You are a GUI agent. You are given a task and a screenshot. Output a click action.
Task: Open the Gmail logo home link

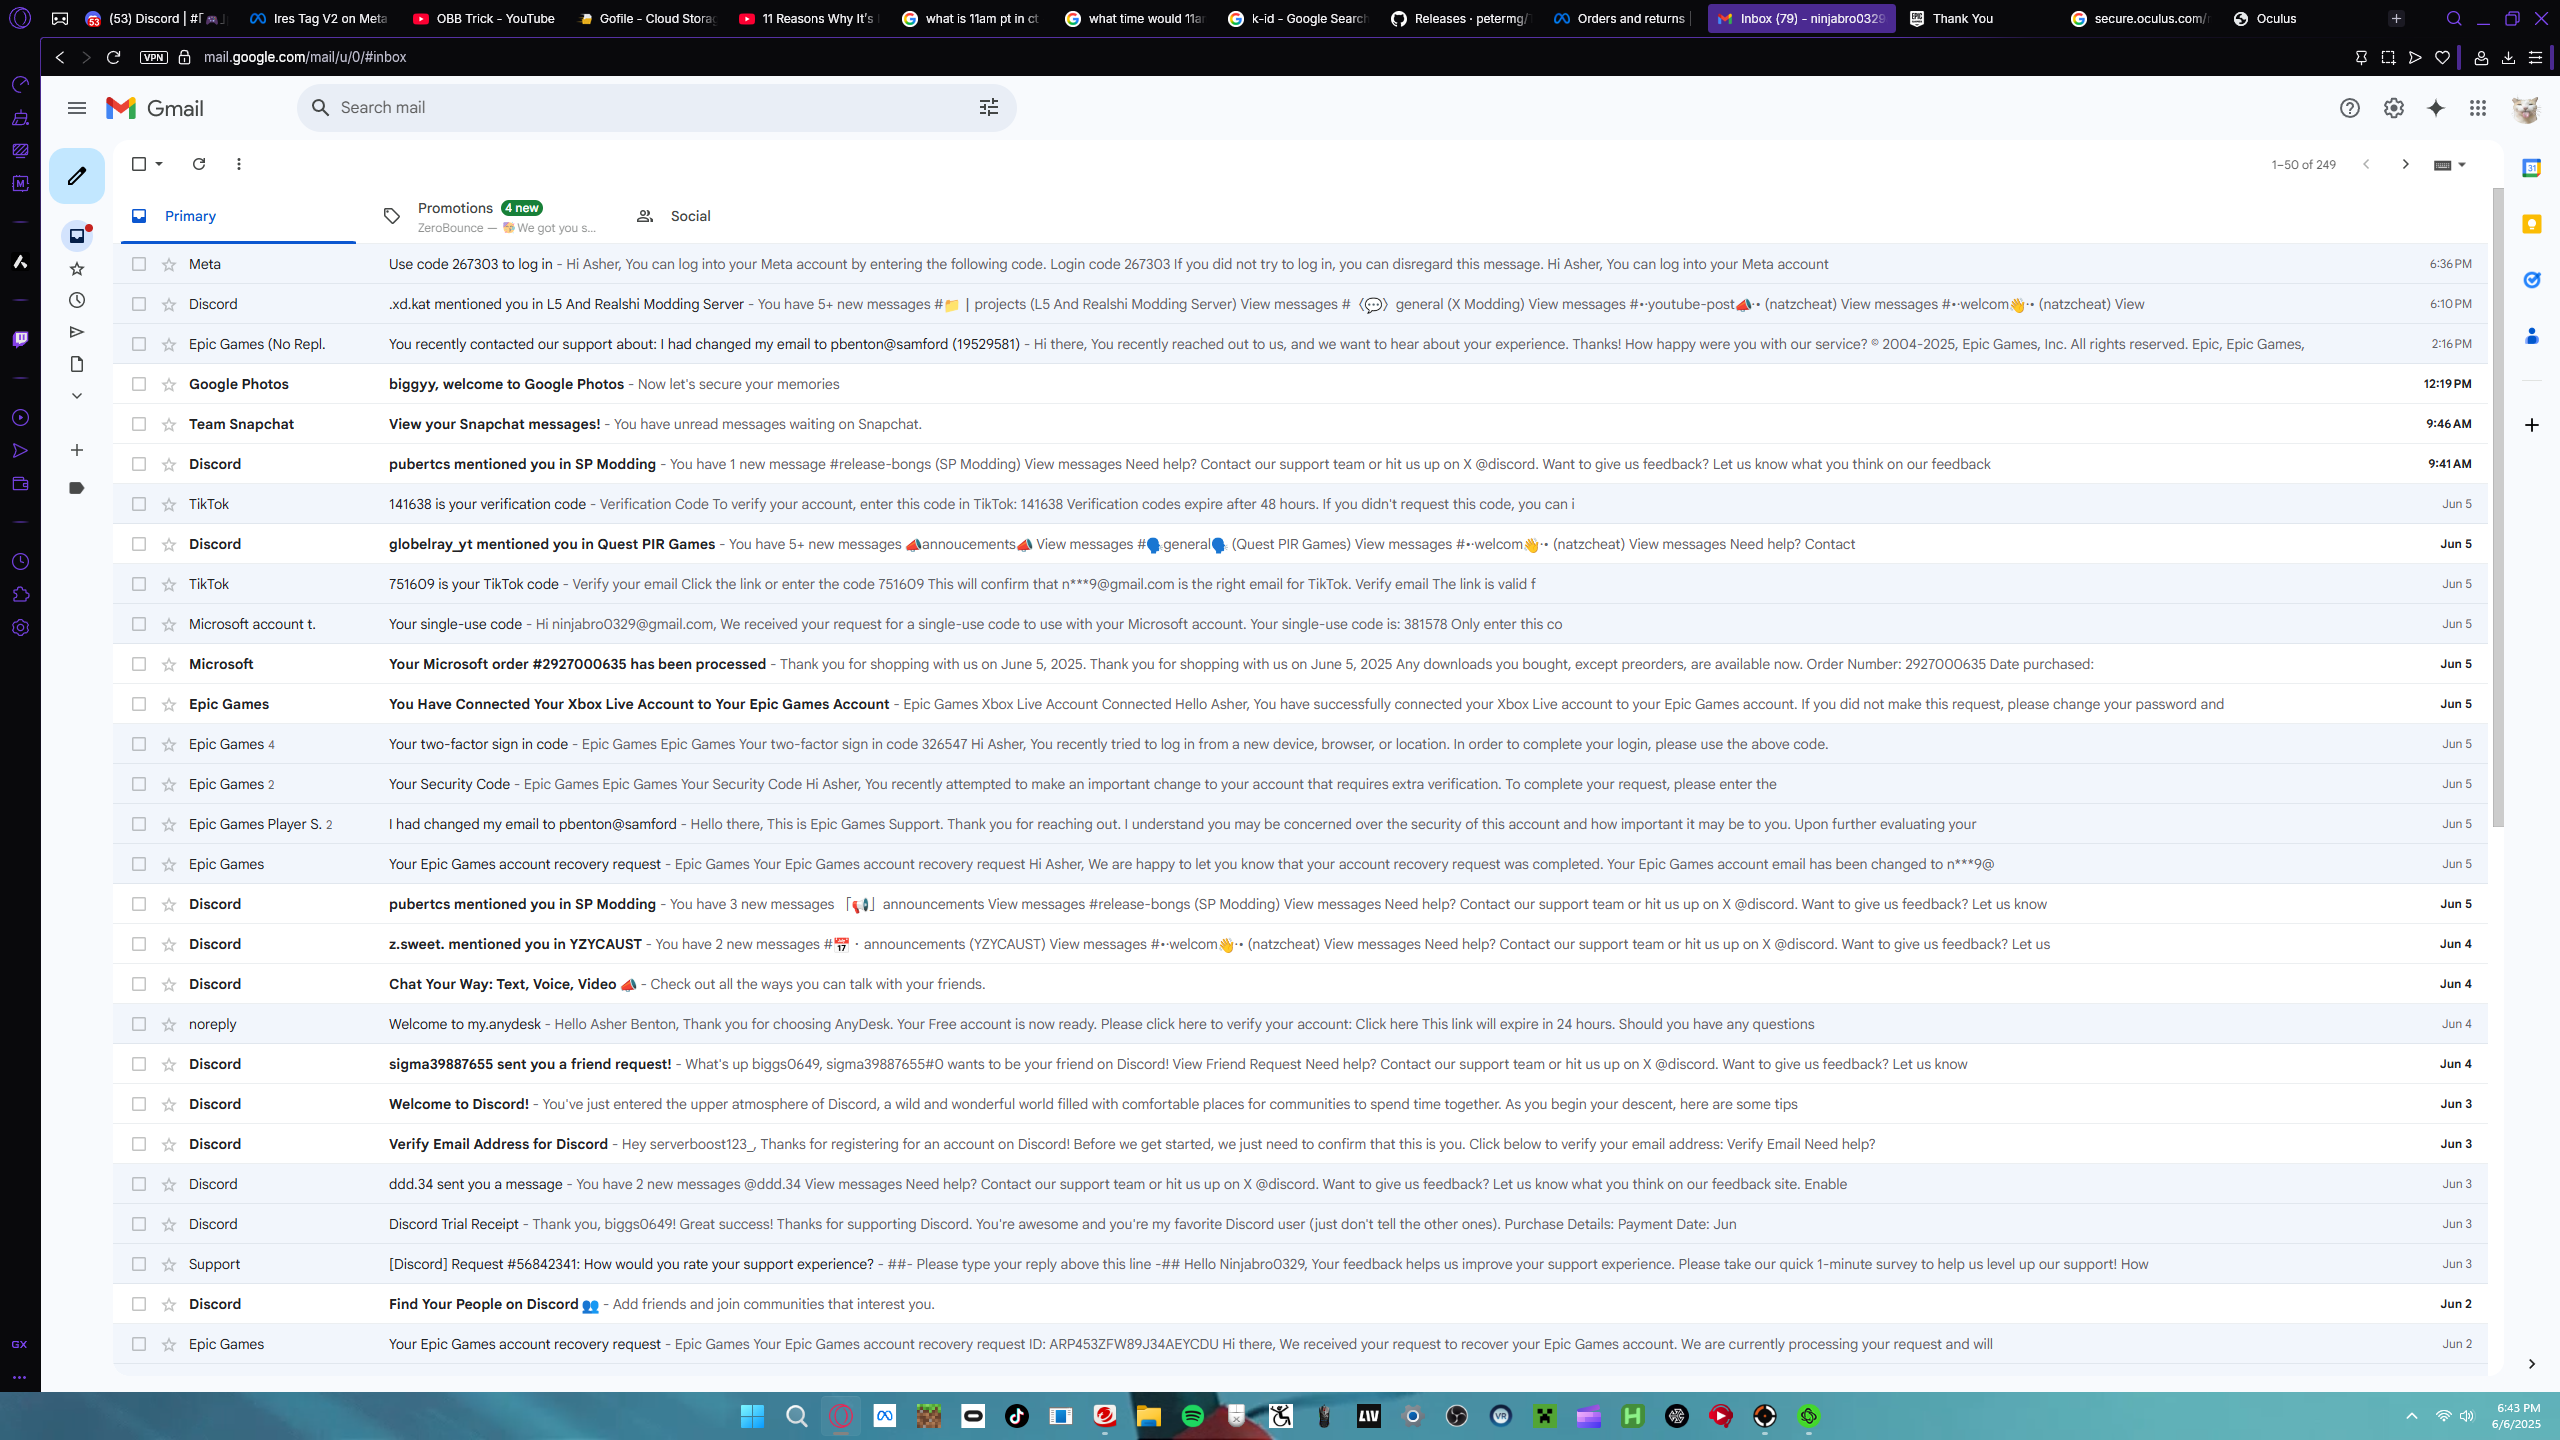click(156, 108)
